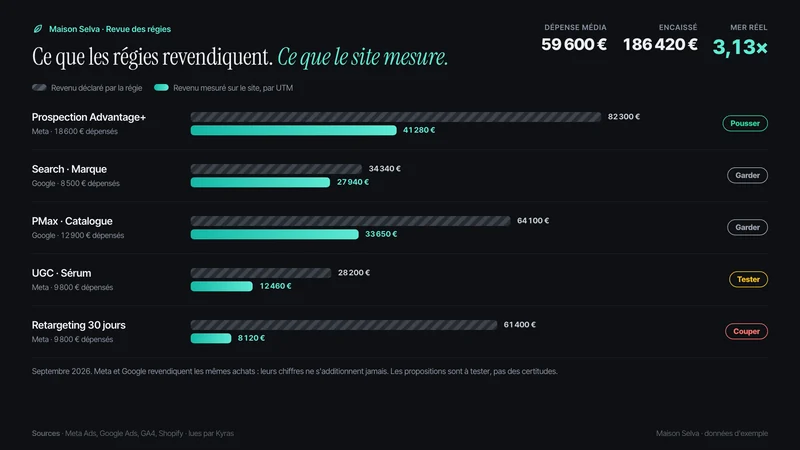Click the MER réel 3,13× figure
Screen dimensions: 800x450
pos(740,47)
